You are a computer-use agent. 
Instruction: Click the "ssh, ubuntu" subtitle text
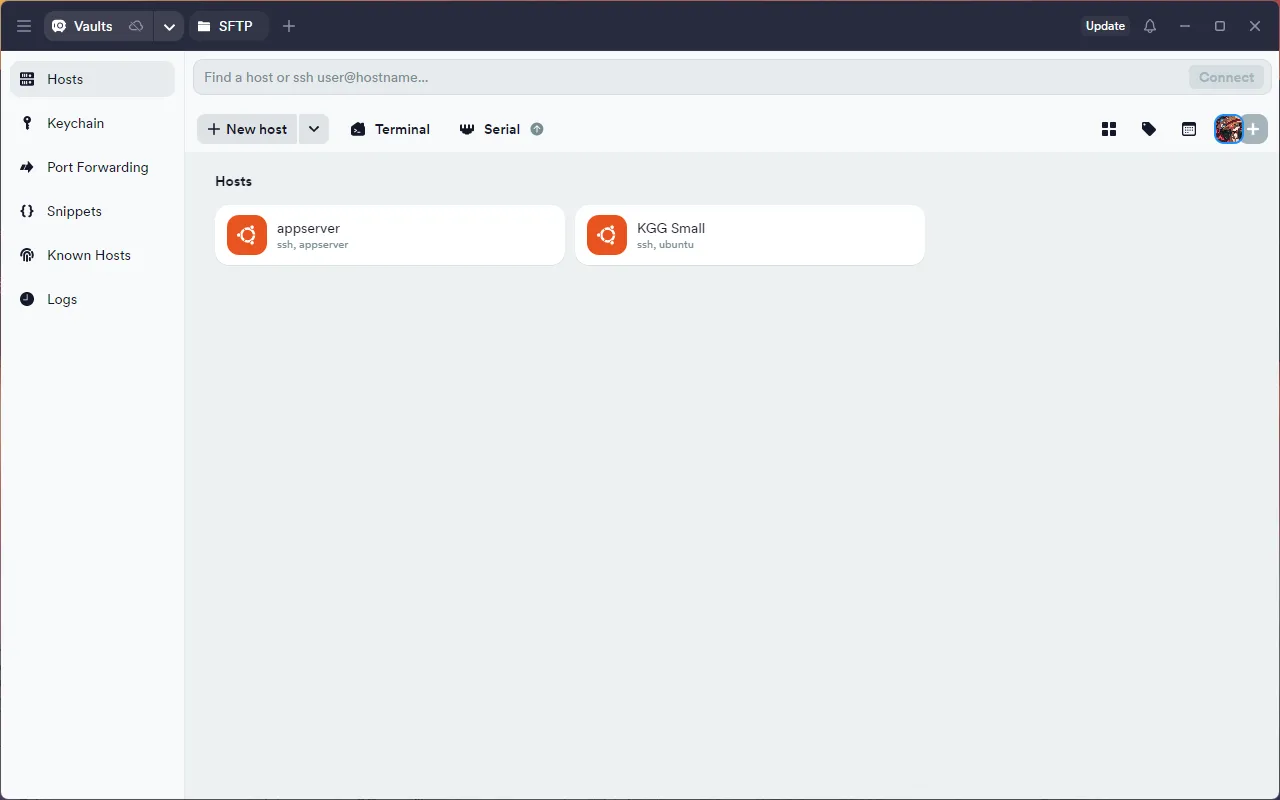[x=665, y=244]
